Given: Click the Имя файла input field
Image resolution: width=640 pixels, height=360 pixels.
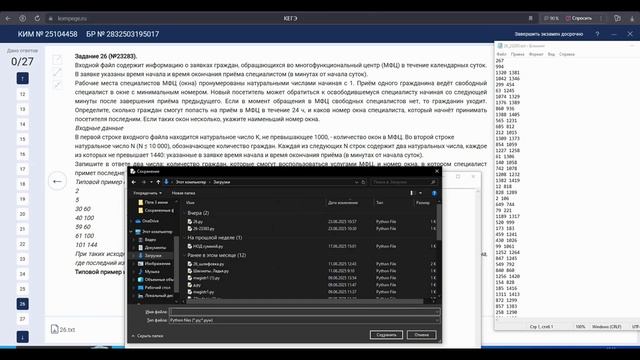Looking at the screenshot, I should [x=304, y=312].
